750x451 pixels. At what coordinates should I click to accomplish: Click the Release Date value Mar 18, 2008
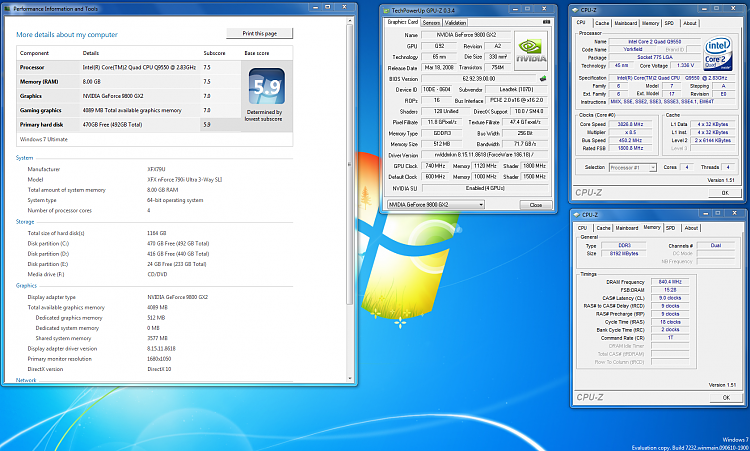(x=439, y=67)
